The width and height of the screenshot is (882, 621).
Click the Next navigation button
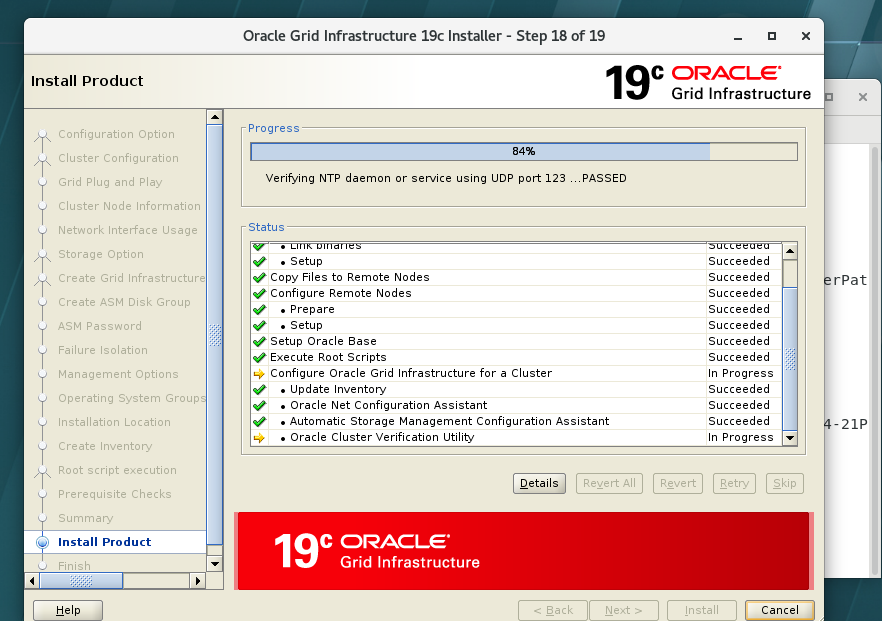click(624, 610)
